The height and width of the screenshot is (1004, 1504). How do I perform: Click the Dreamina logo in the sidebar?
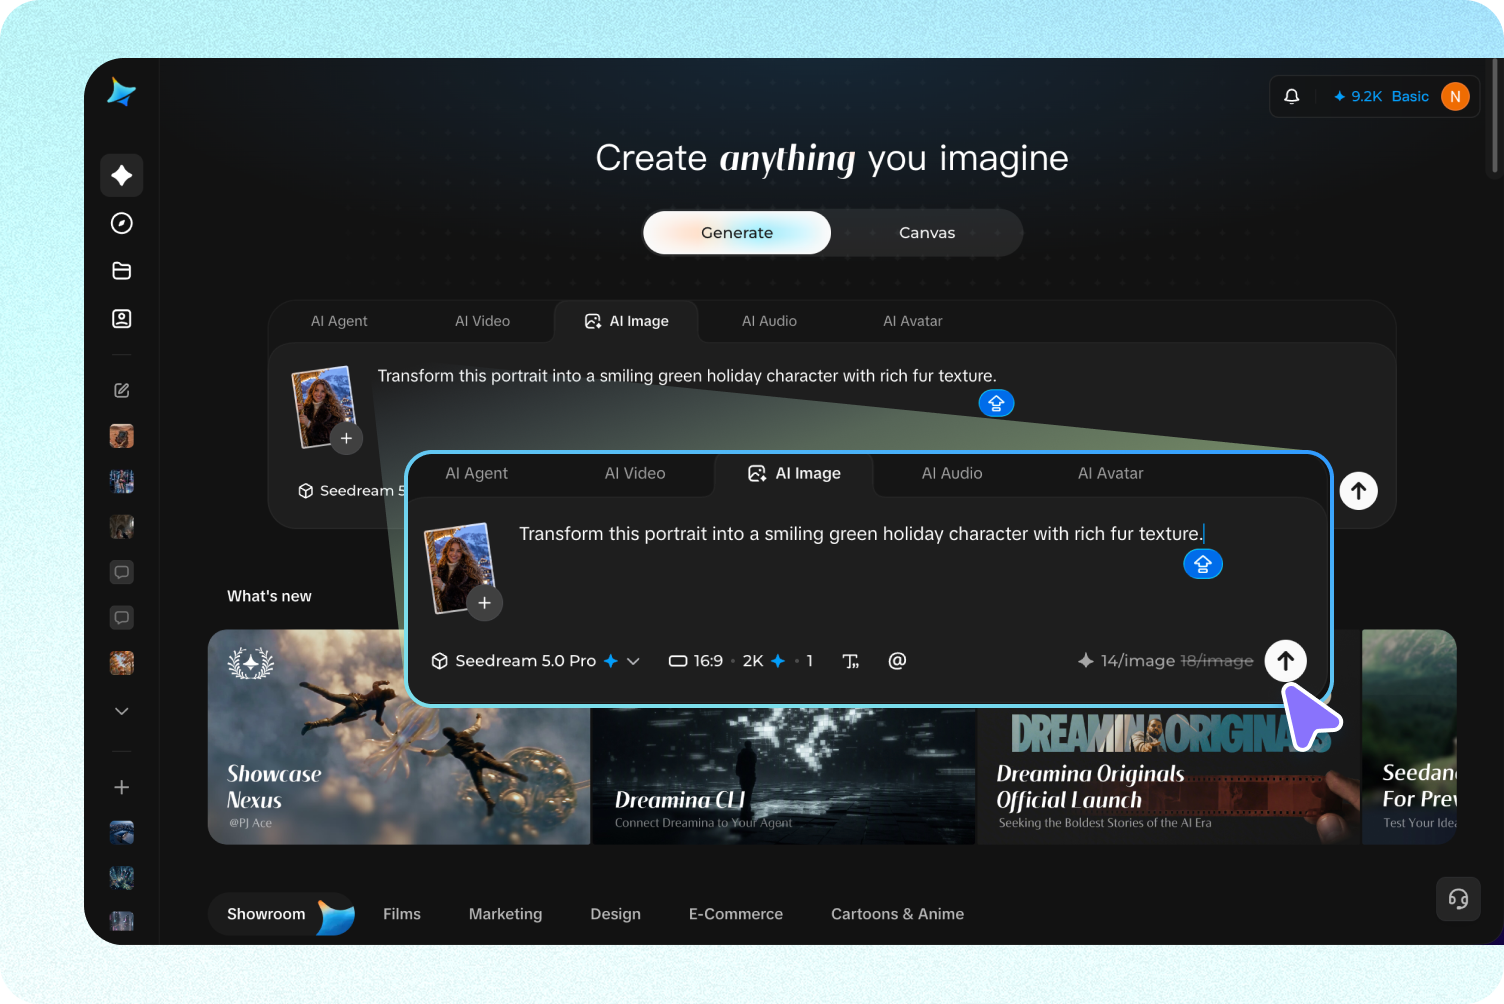[121, 92]
